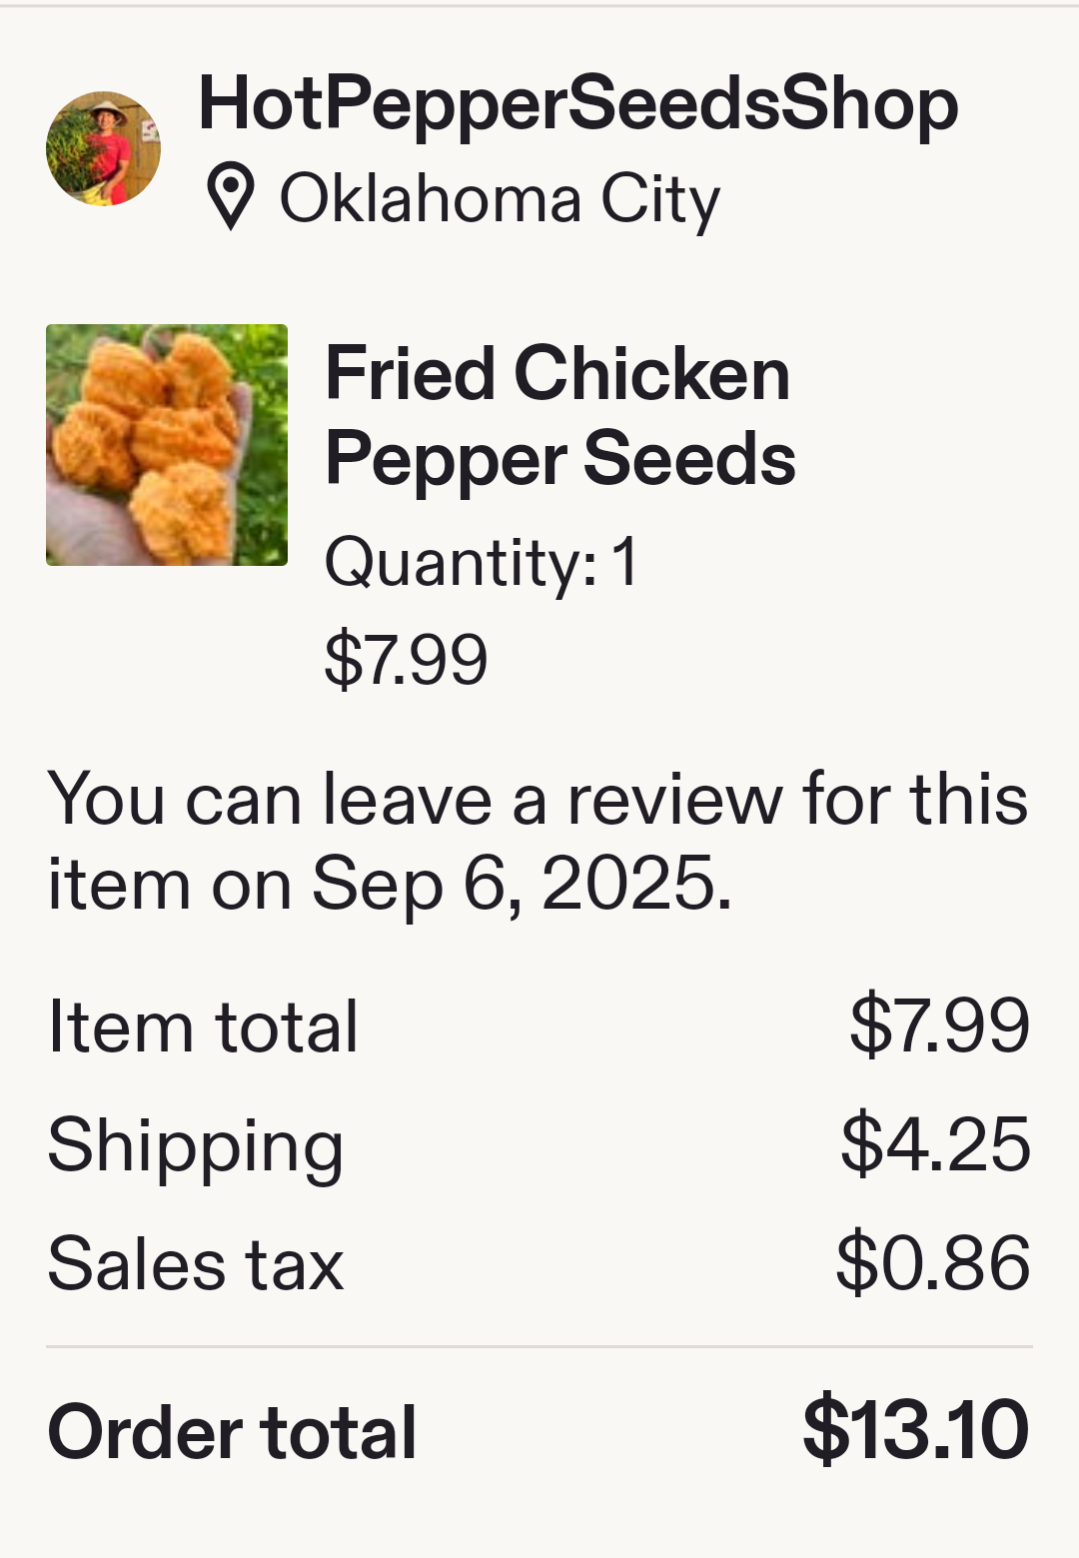
Task: Select the Quantity: 1 label
Action: tap(481, 562)
